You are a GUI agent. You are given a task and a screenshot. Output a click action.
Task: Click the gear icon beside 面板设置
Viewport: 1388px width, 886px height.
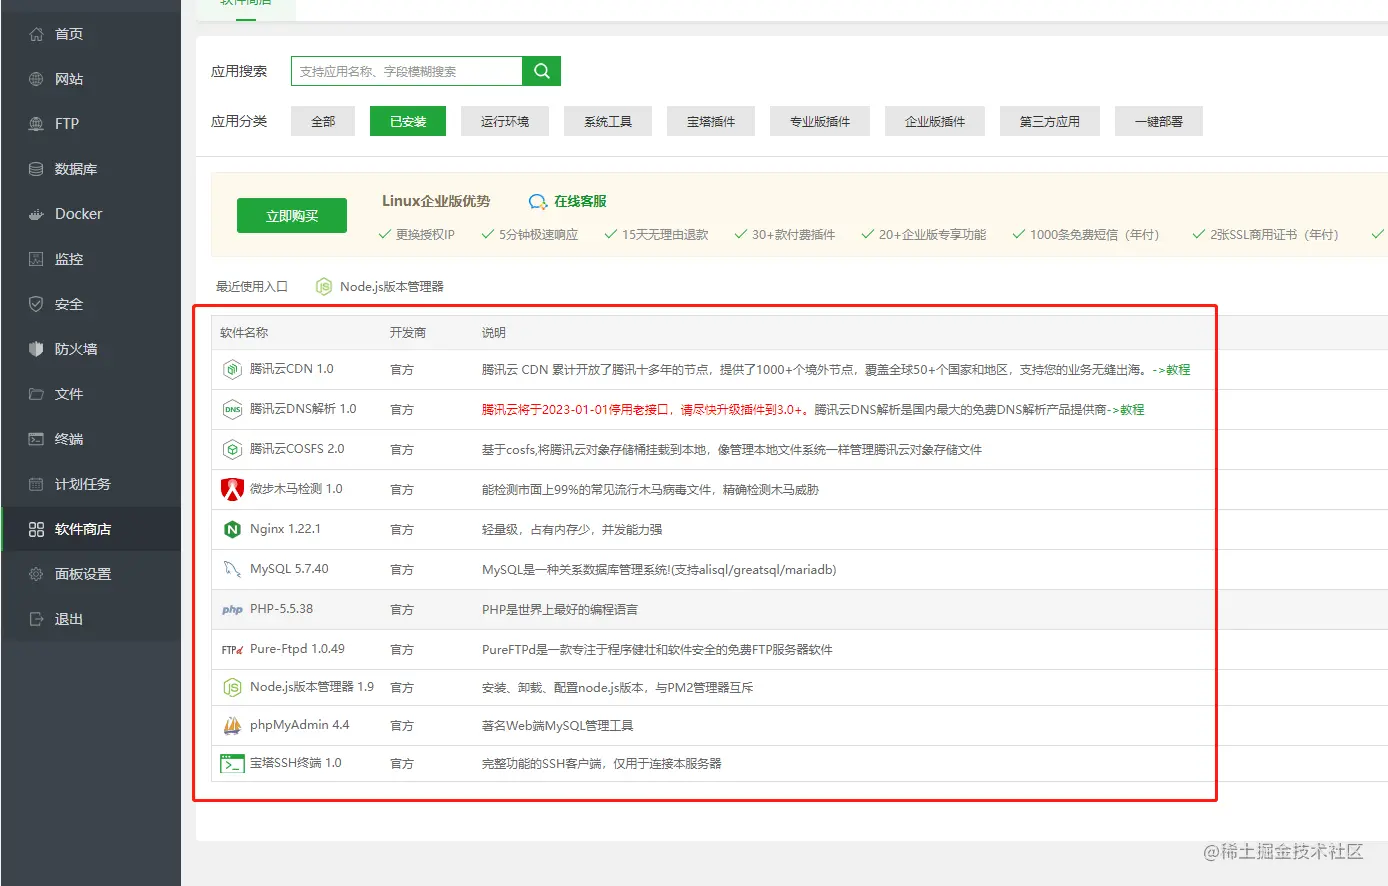tap(37, 574)
